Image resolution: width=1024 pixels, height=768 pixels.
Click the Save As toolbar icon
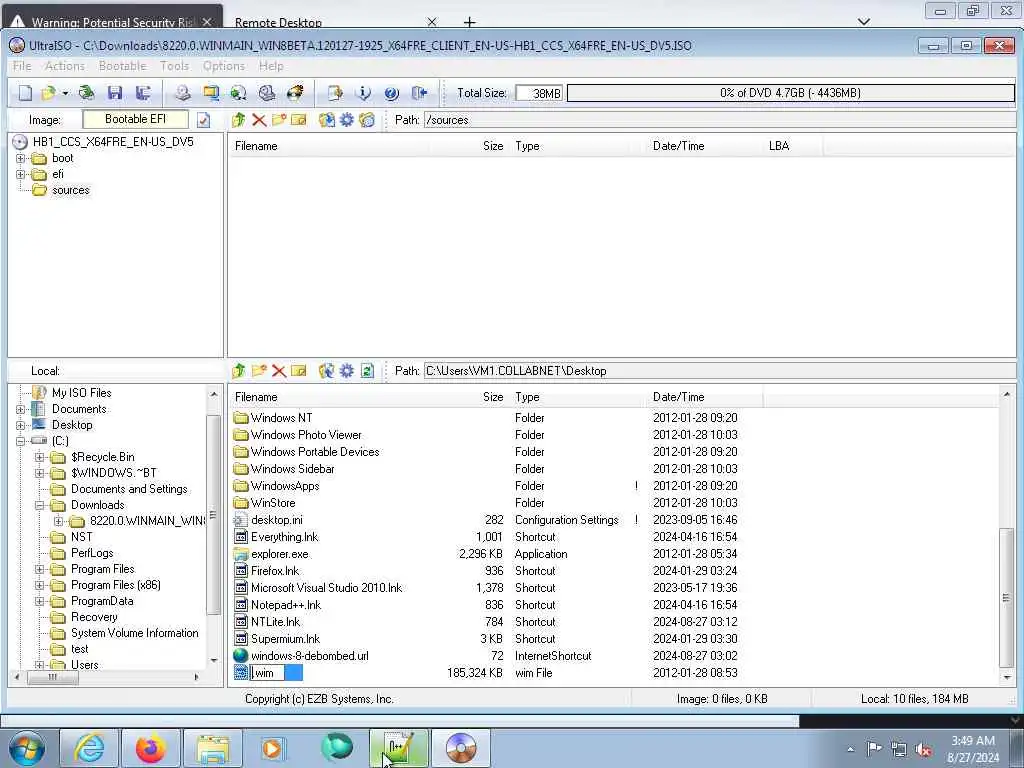tap(143, 93)
